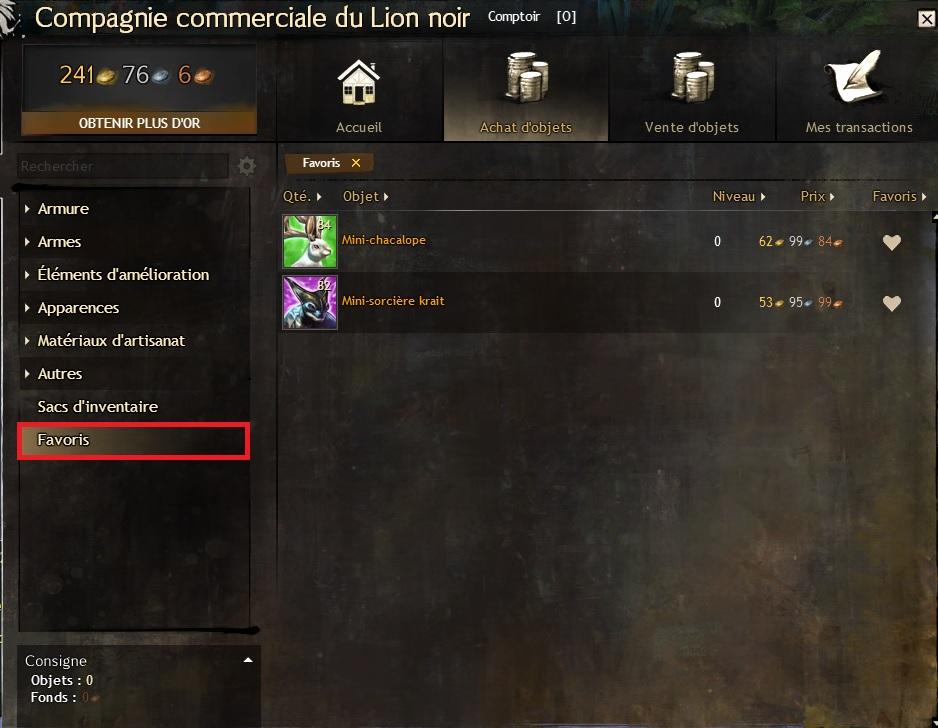This screenshot has height=728, width=938.
Task: Collapse the Consigne panel arrow
Action: pyautogui.click(x=248, y=660)
